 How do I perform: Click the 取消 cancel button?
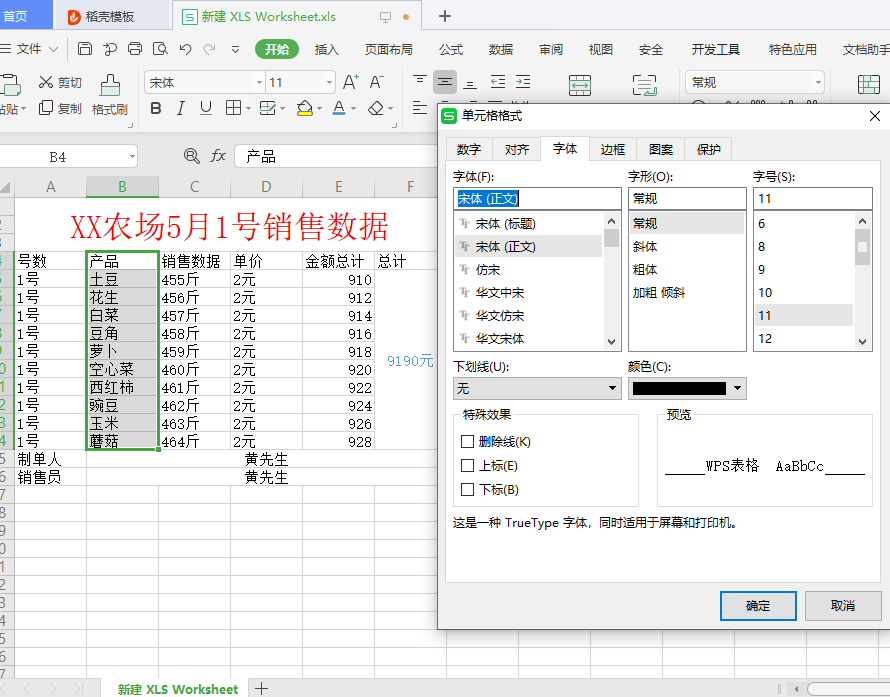[x=843, y=606]
